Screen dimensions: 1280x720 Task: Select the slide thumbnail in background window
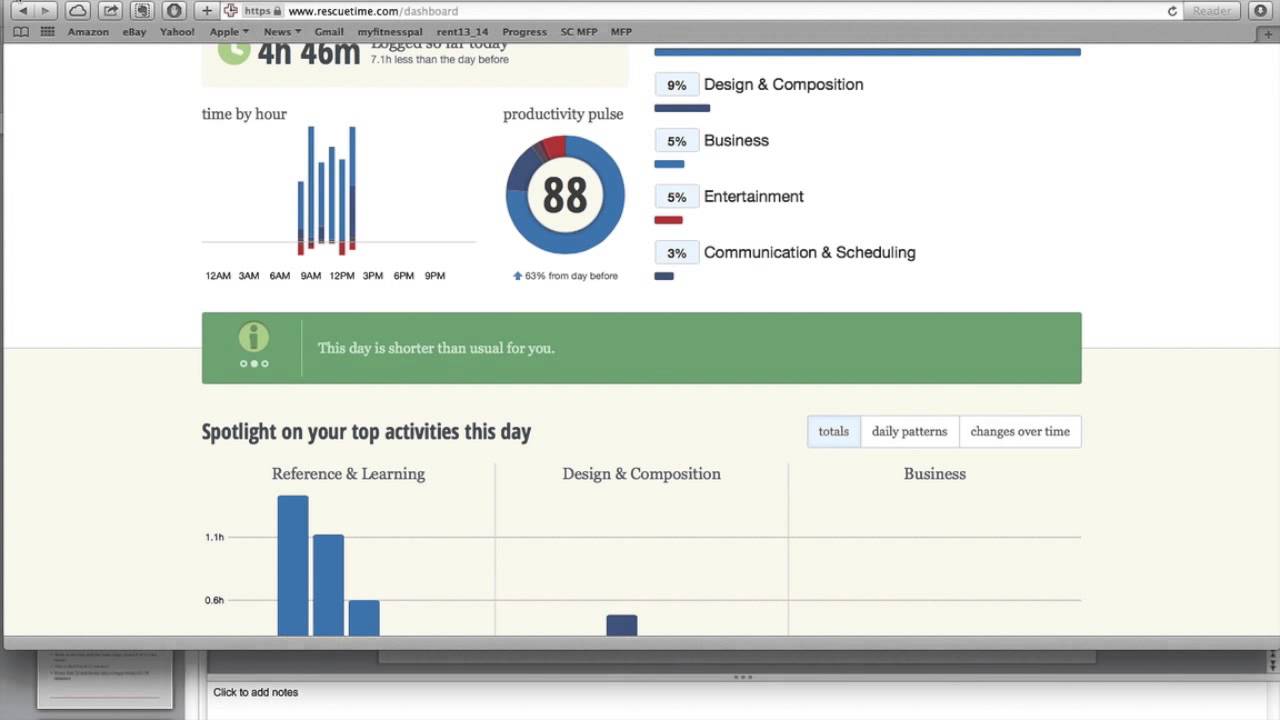[105, 678]
